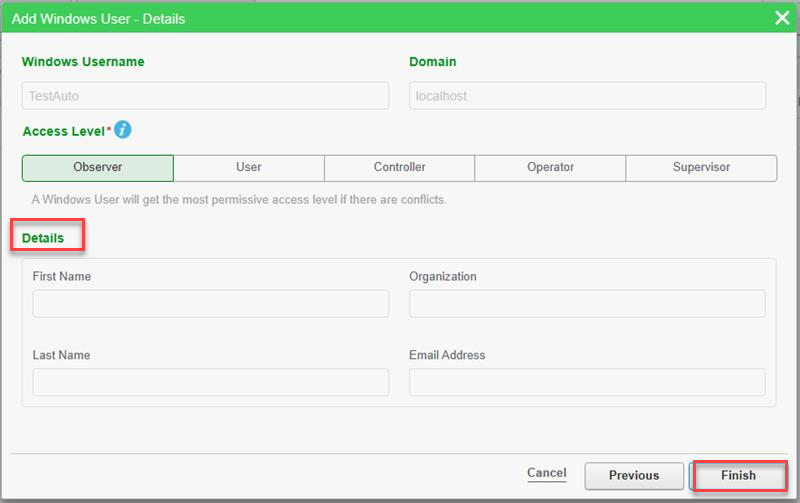The height and width of the screenshot is (503, 800).
Task: Choose the User access level
Action: click(x=249, y=168)
